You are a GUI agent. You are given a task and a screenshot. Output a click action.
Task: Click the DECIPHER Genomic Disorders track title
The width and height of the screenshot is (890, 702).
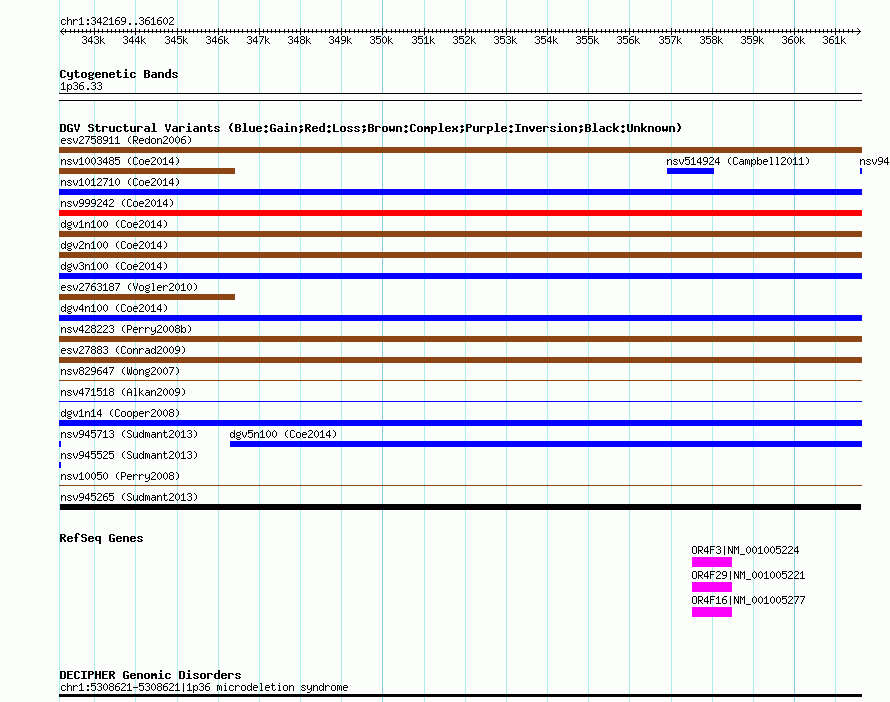150,675
